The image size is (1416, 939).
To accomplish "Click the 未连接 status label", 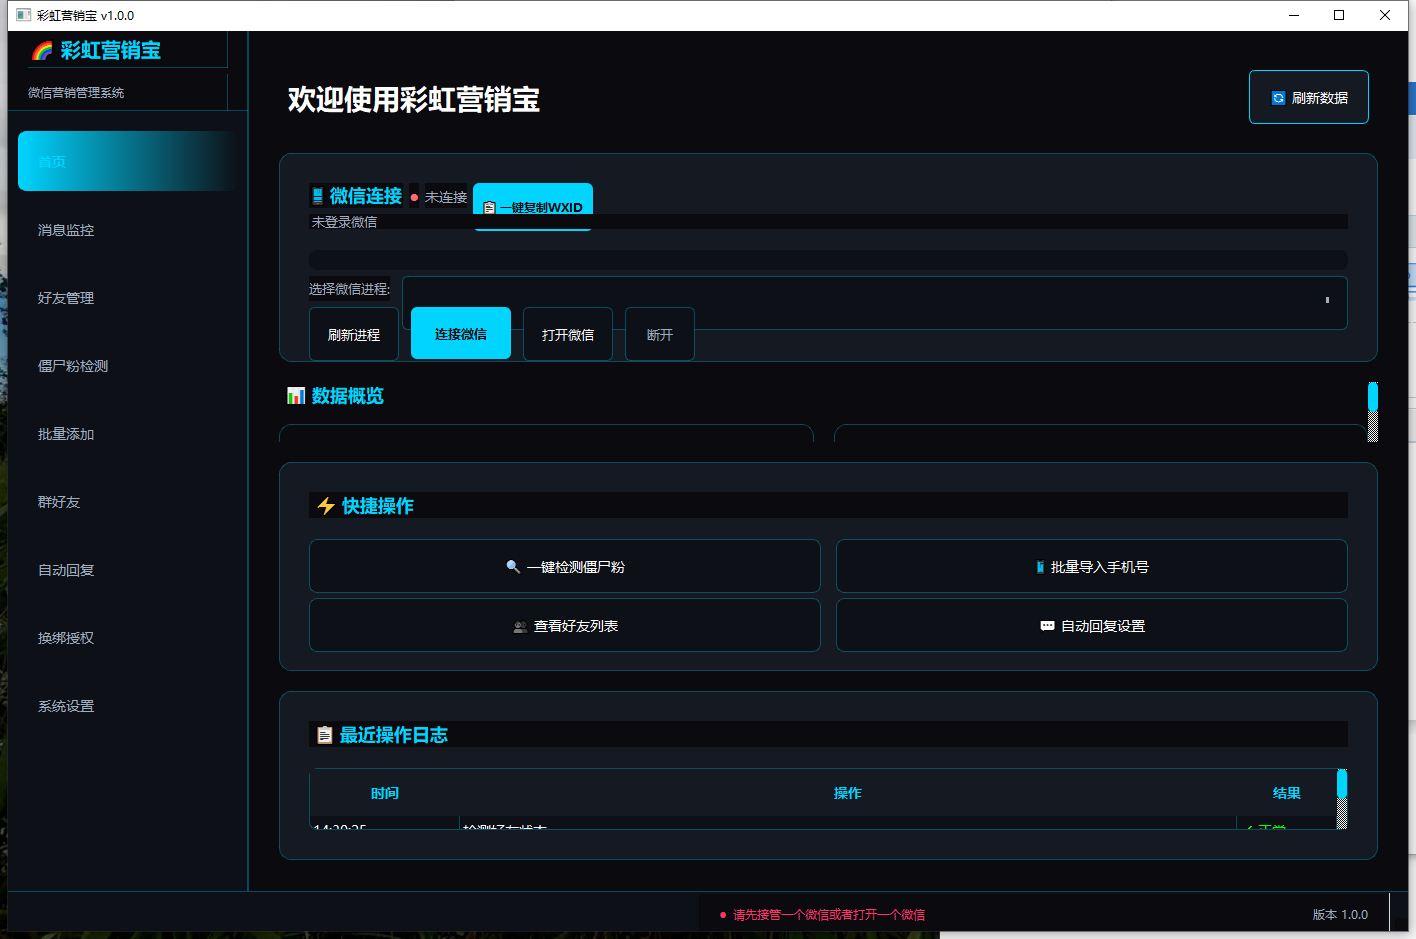I will click(x=446, y=197).
